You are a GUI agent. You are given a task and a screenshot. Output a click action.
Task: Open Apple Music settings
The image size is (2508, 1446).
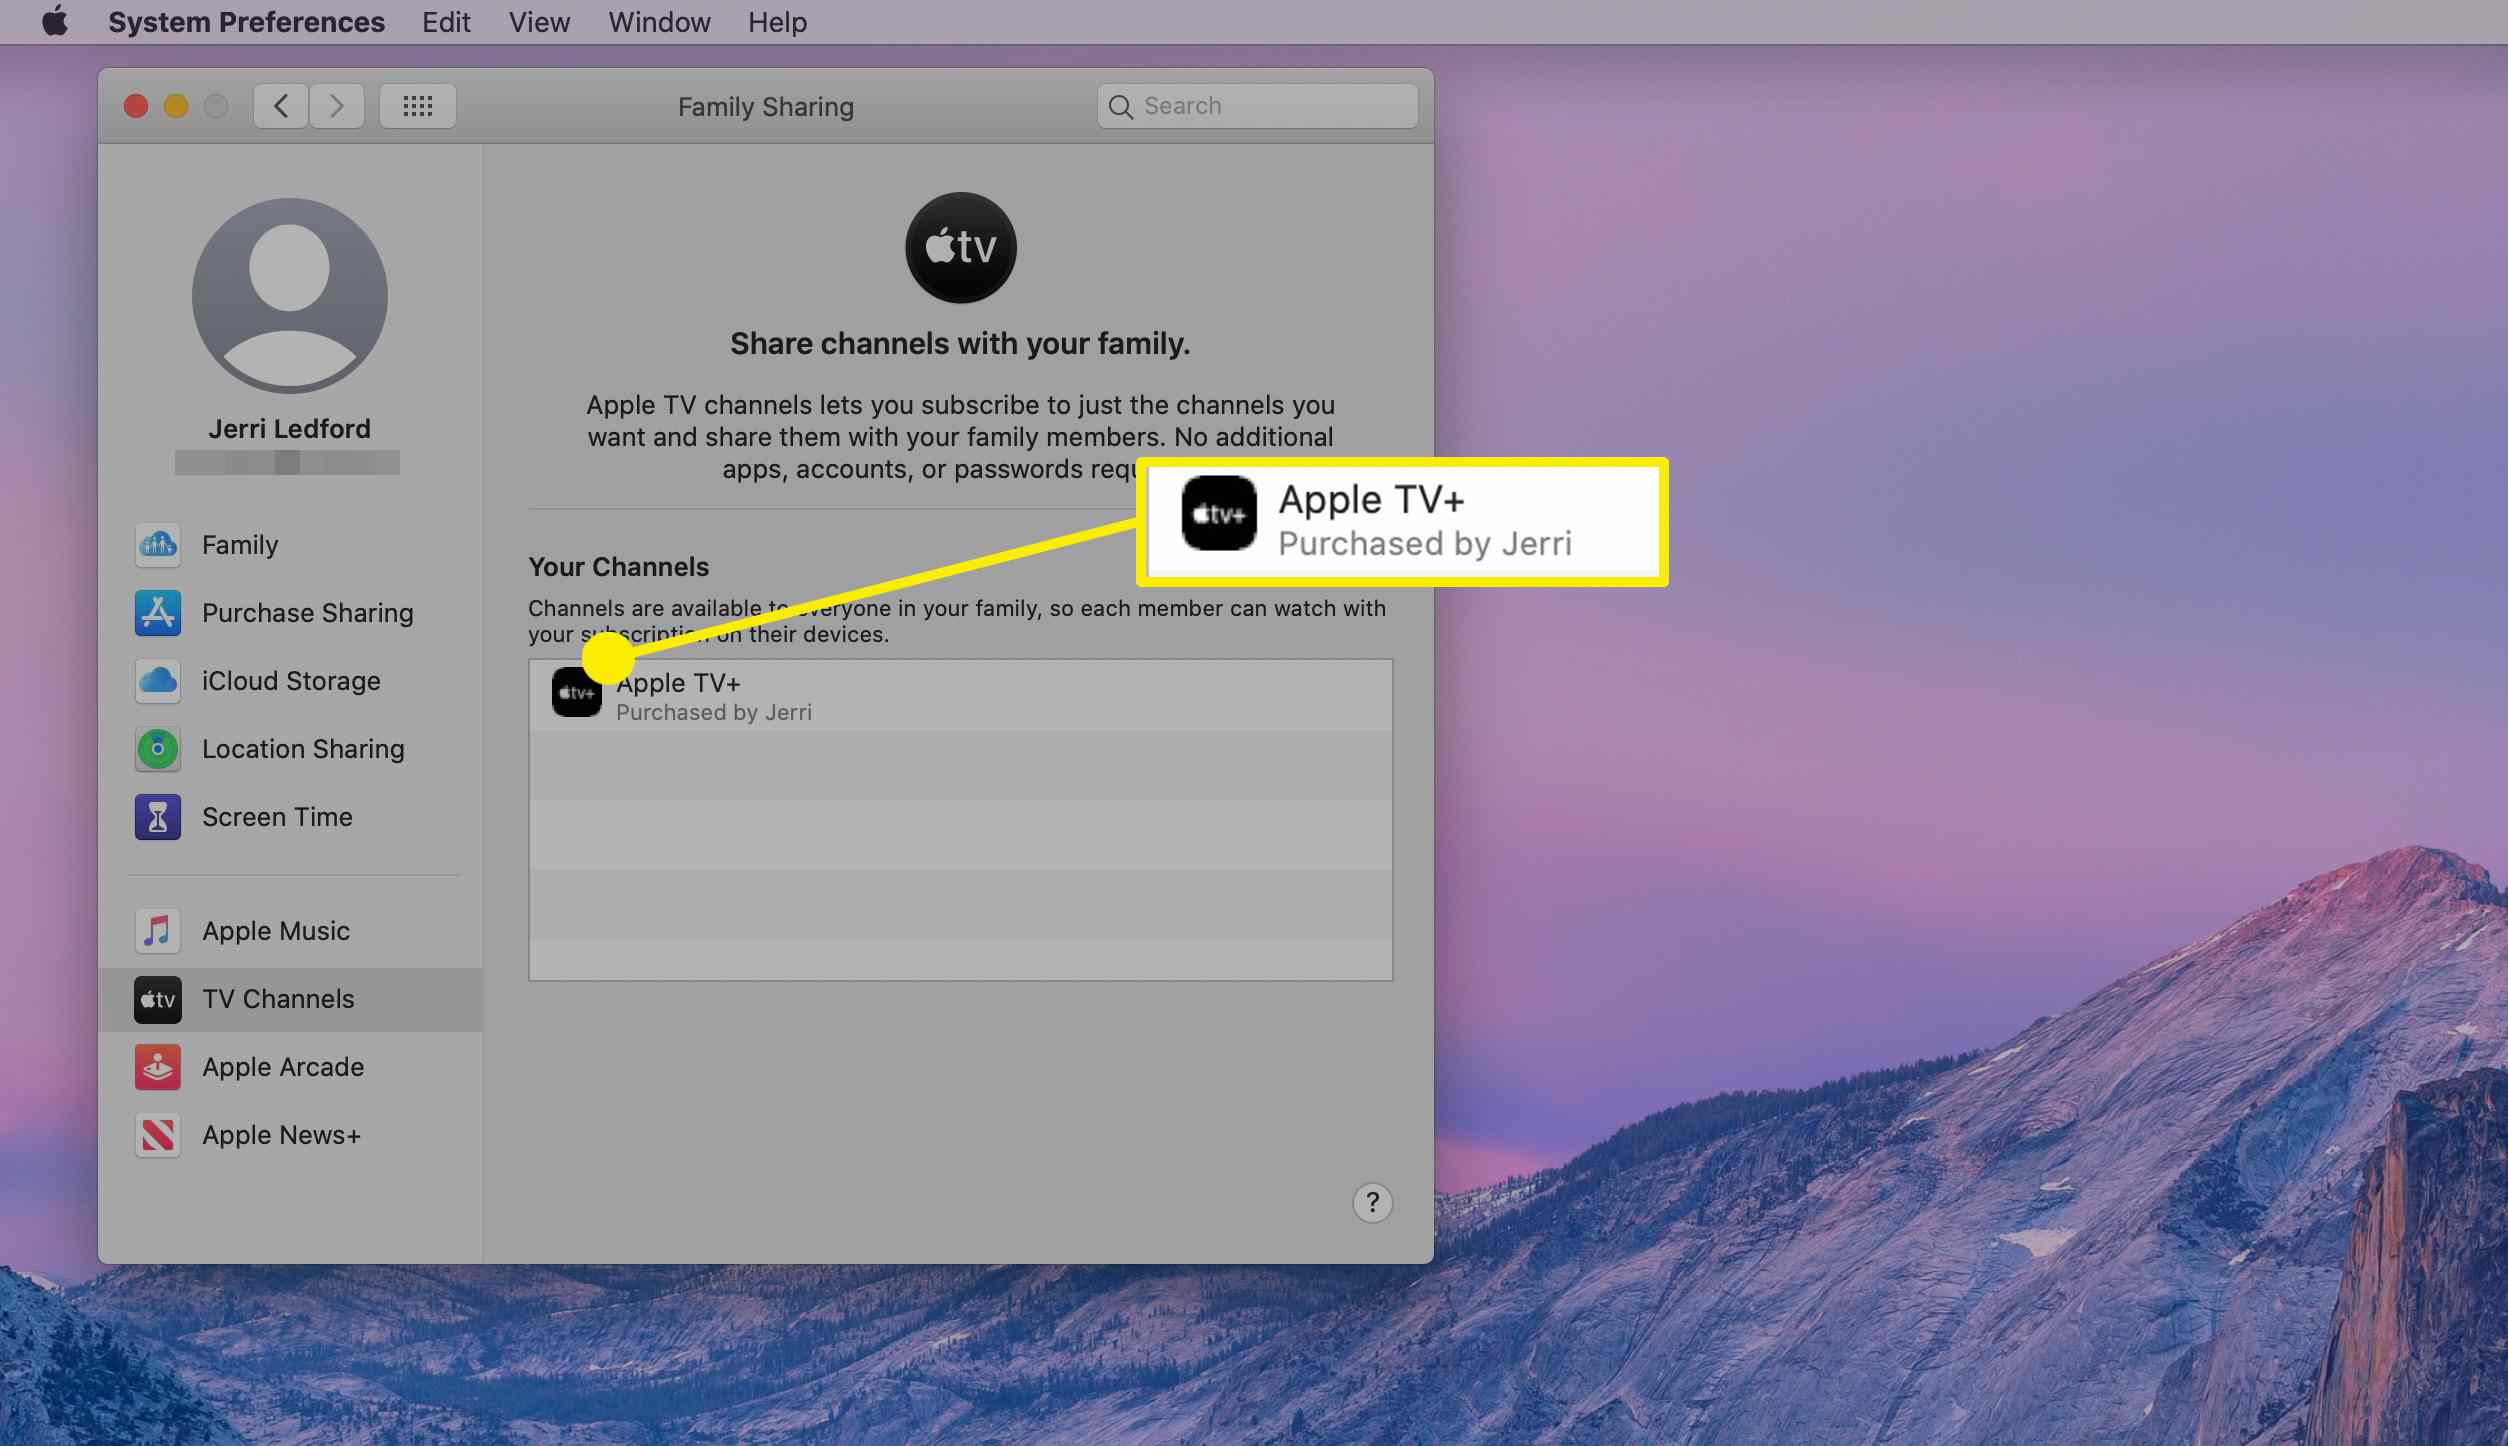[276, 931]
